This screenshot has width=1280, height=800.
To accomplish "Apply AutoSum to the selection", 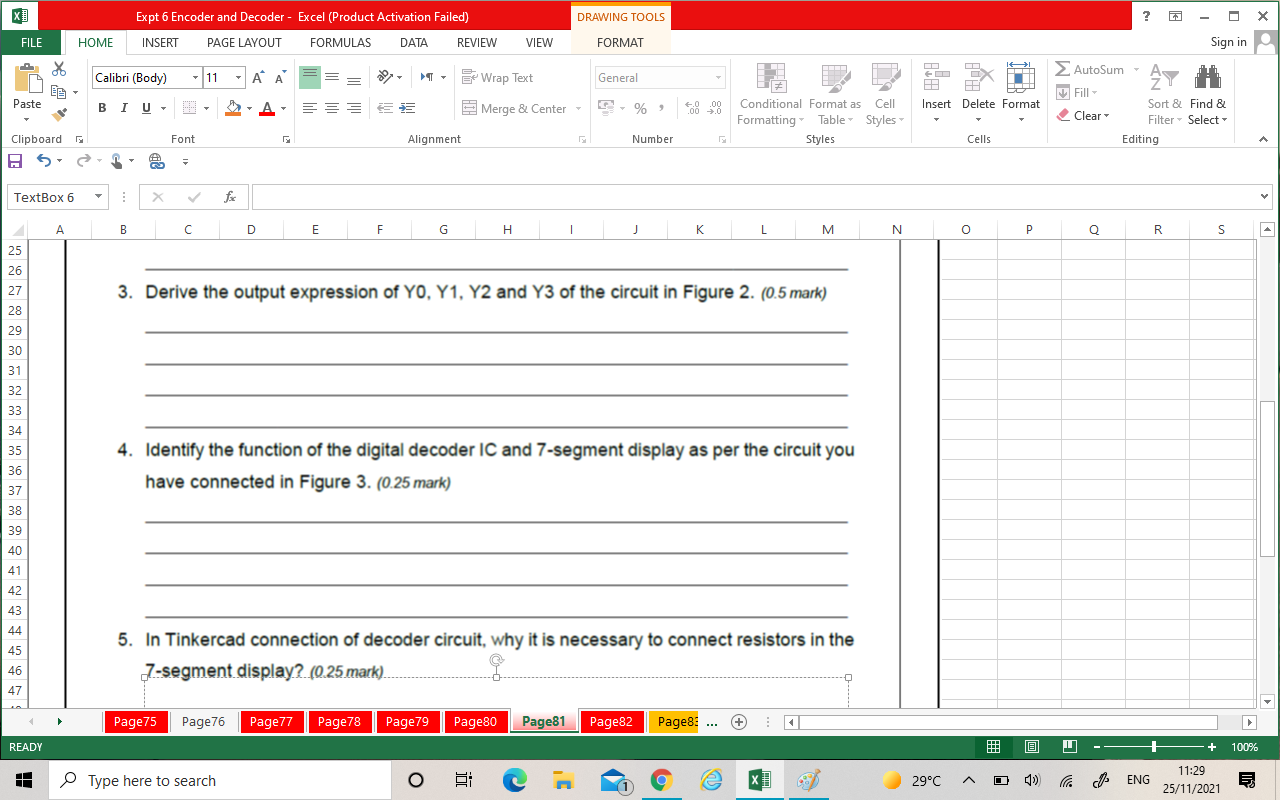I will coord(1090,69).
